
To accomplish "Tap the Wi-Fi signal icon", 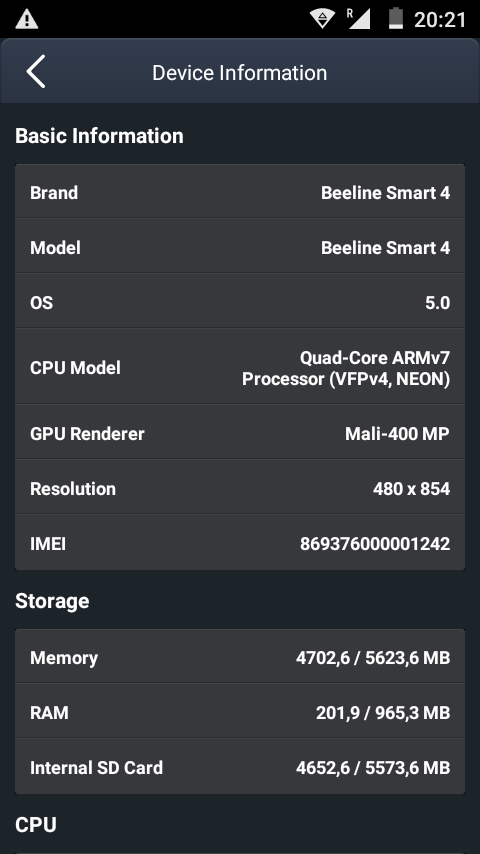I will [x=322, y=19].
